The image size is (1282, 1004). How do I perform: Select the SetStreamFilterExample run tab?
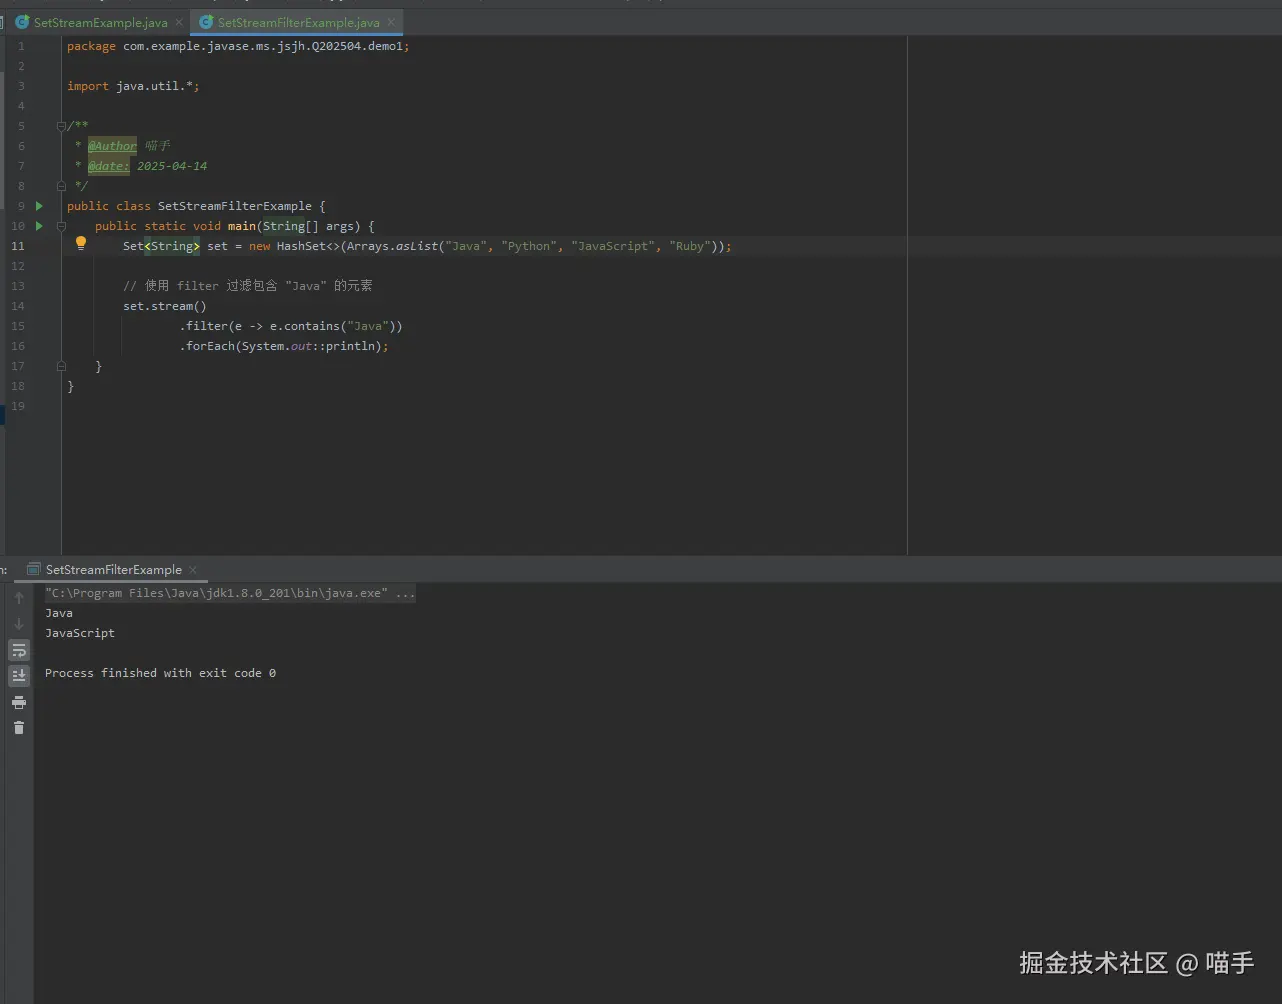113,570
